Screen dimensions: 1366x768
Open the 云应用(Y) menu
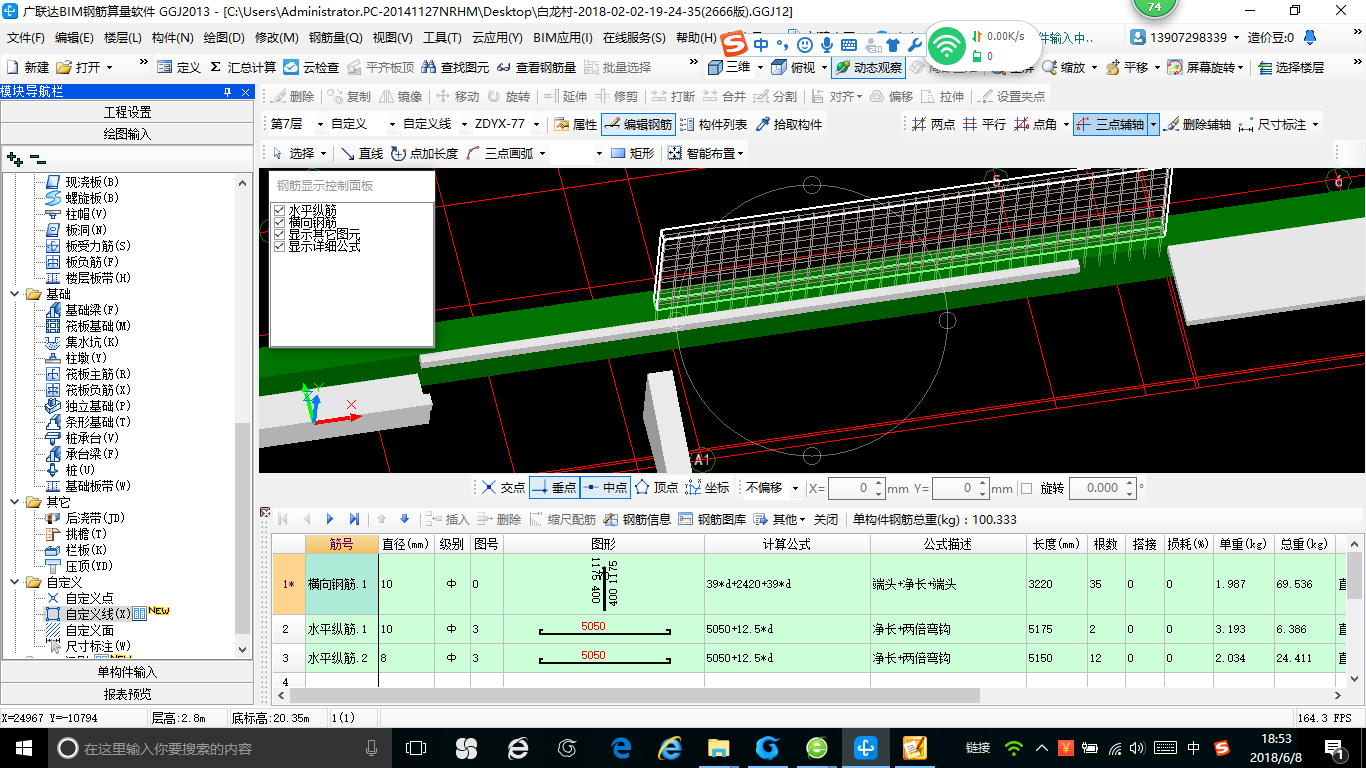click(x=497, y=38)
